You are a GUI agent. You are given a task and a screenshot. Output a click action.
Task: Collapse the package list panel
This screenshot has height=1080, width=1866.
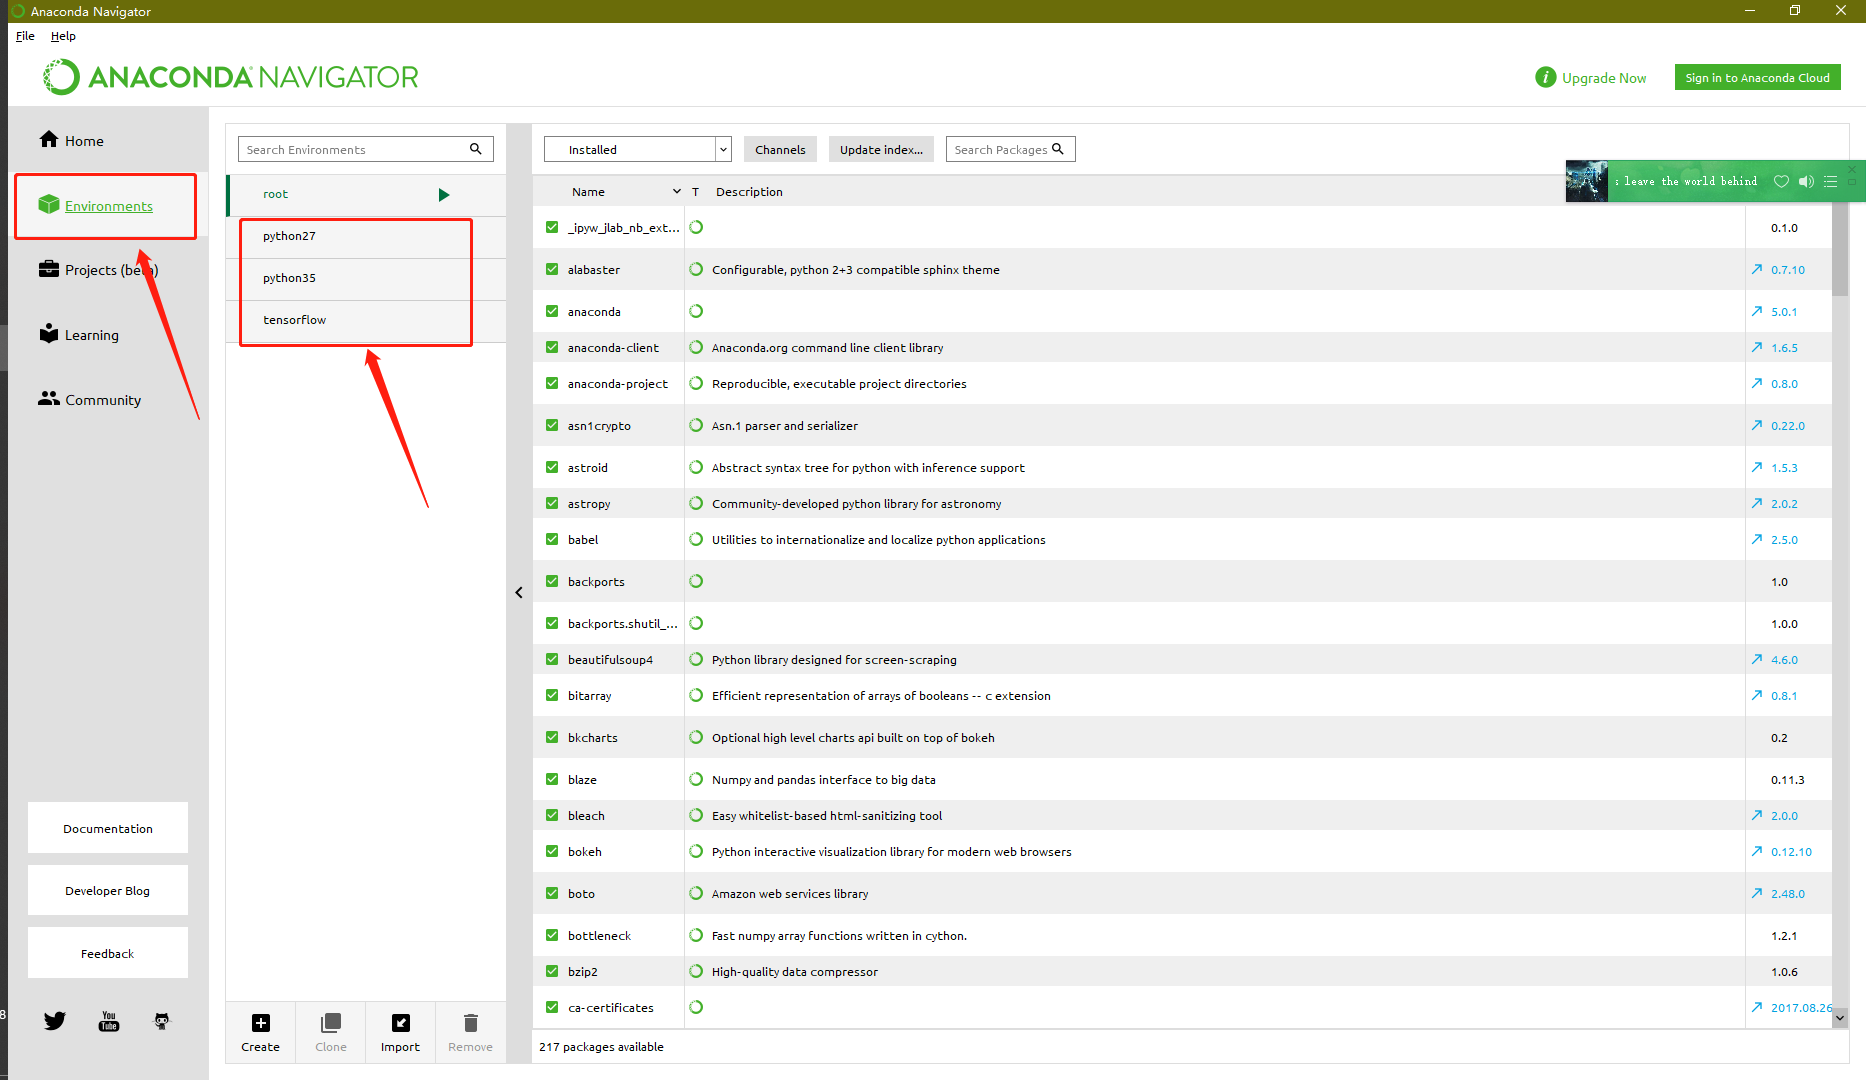(x=519, y=592)
